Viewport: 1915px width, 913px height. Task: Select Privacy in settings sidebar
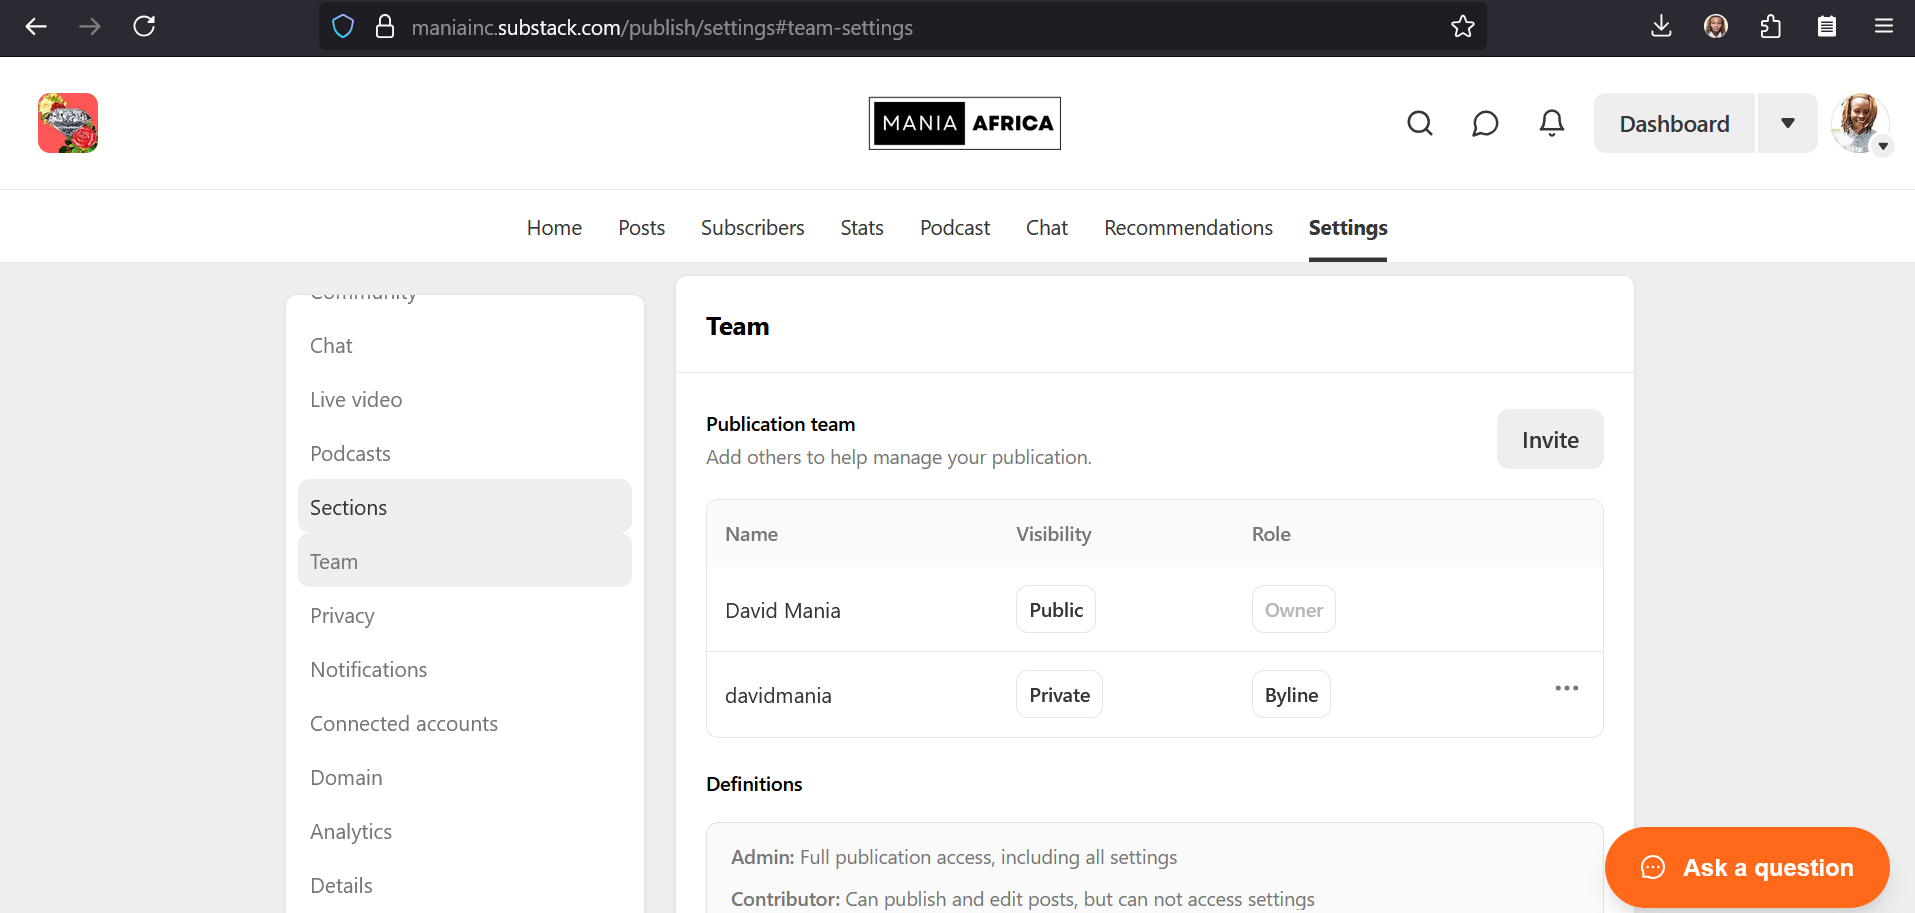[x=465, y=616]
